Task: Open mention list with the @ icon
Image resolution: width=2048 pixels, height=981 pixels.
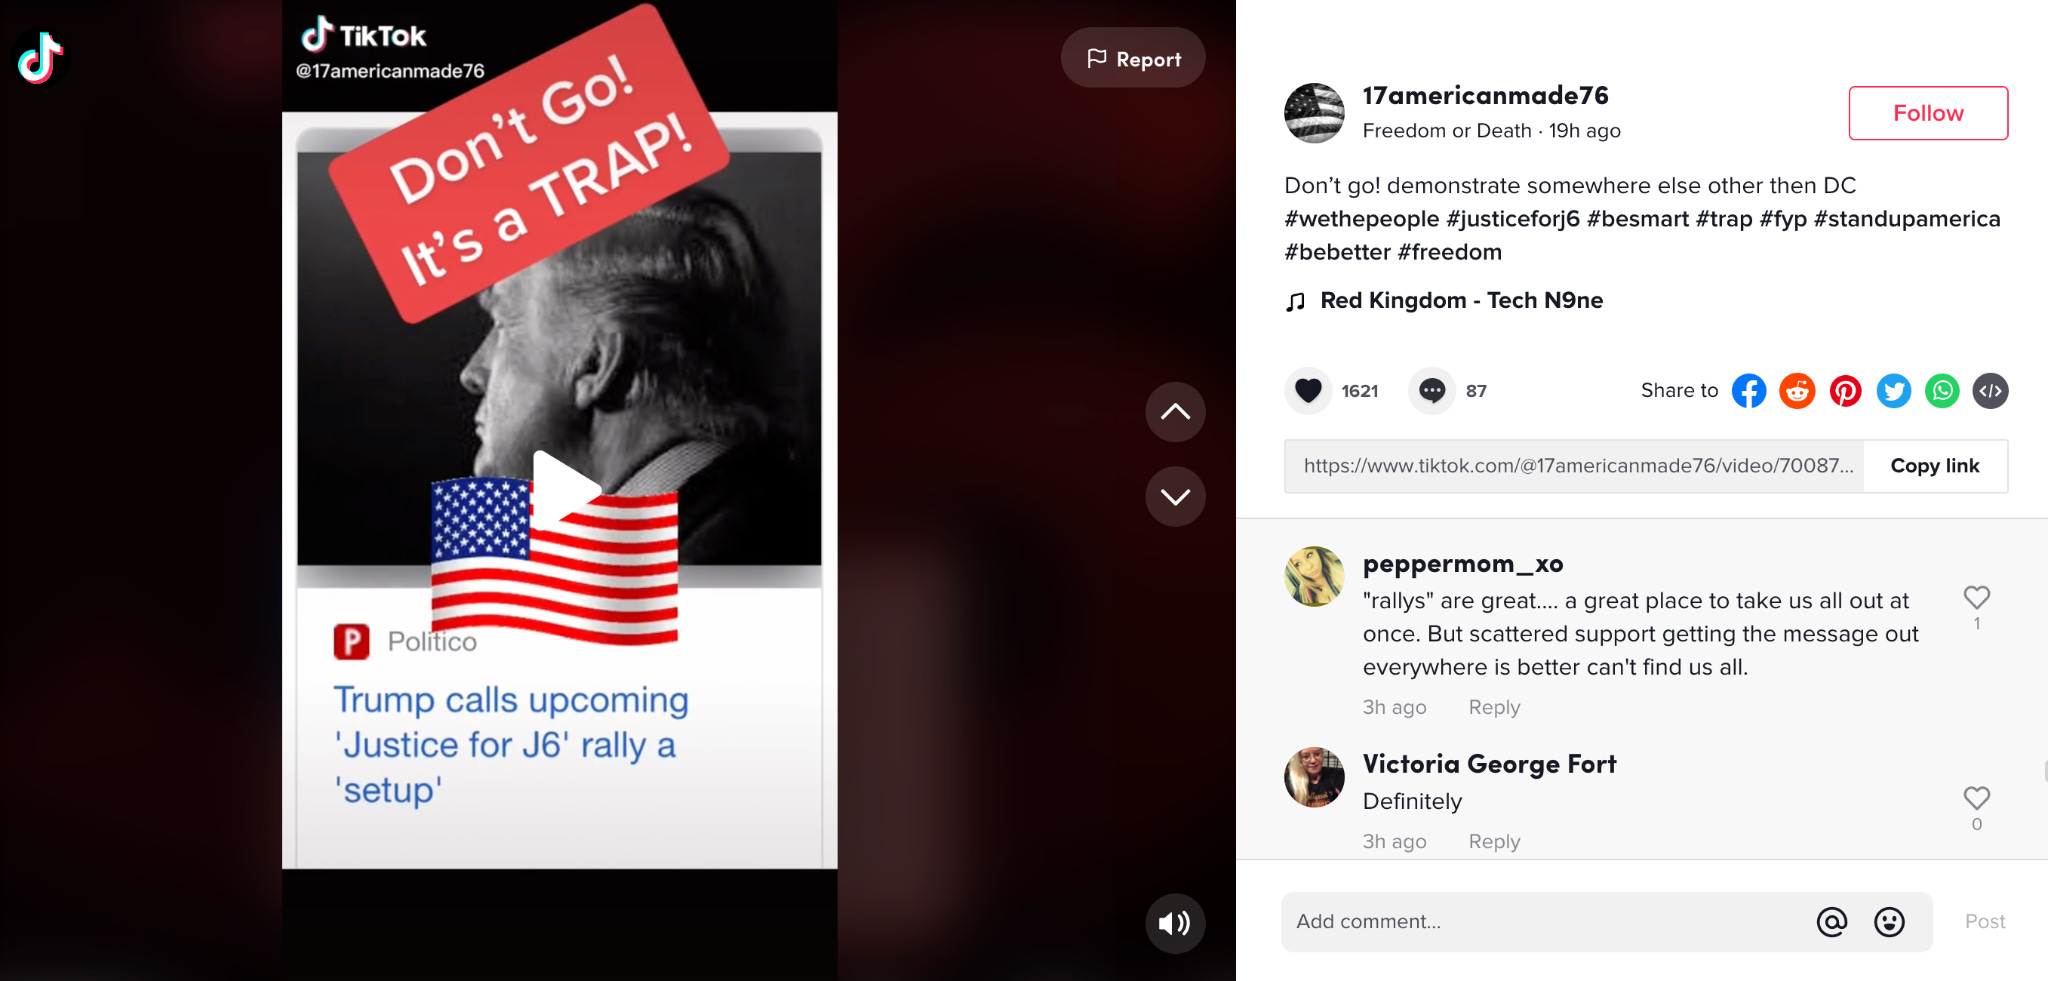Action: pyautogui.click(x=1832, y=922)
